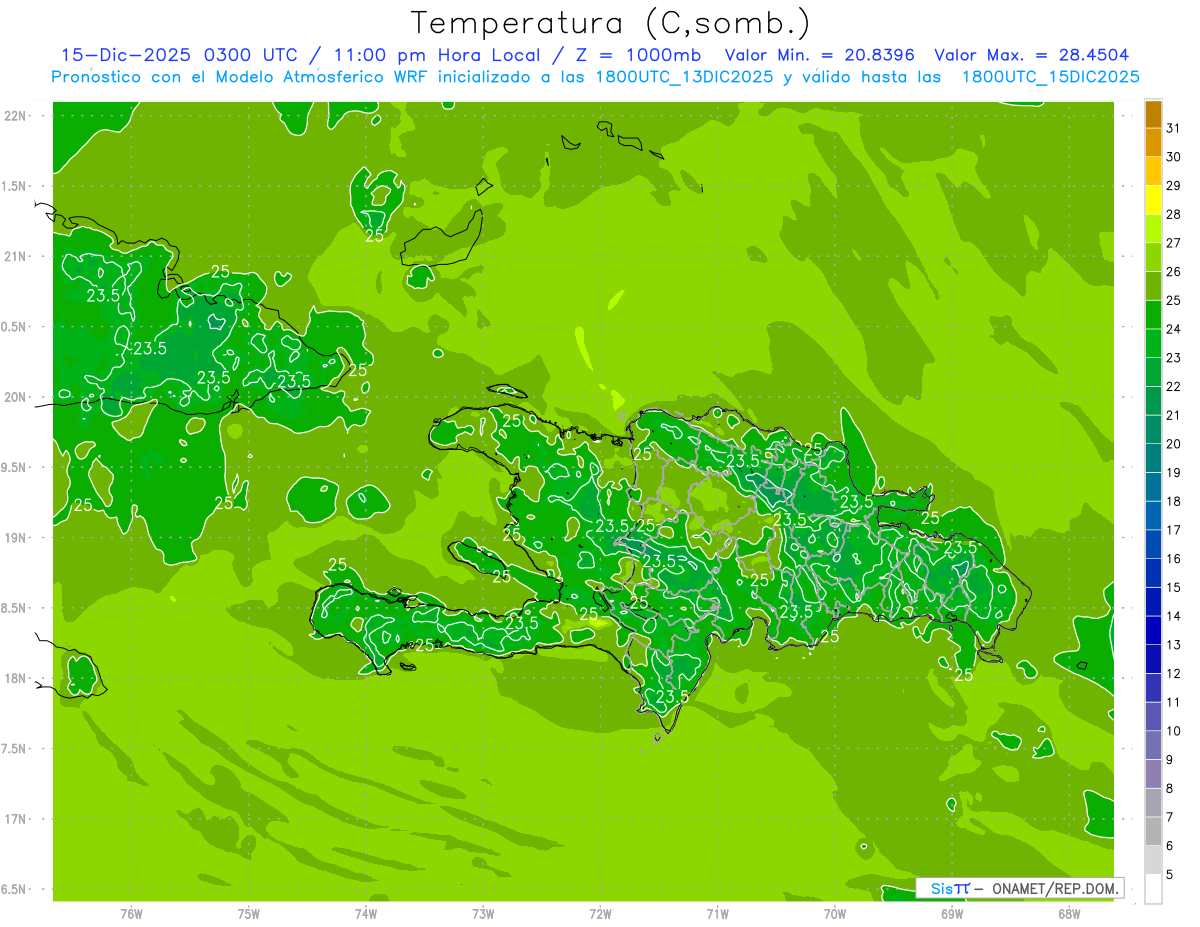Click the '19N' latitude axis label
Screen dimensions: 1200x927
[x=16, y=538]
